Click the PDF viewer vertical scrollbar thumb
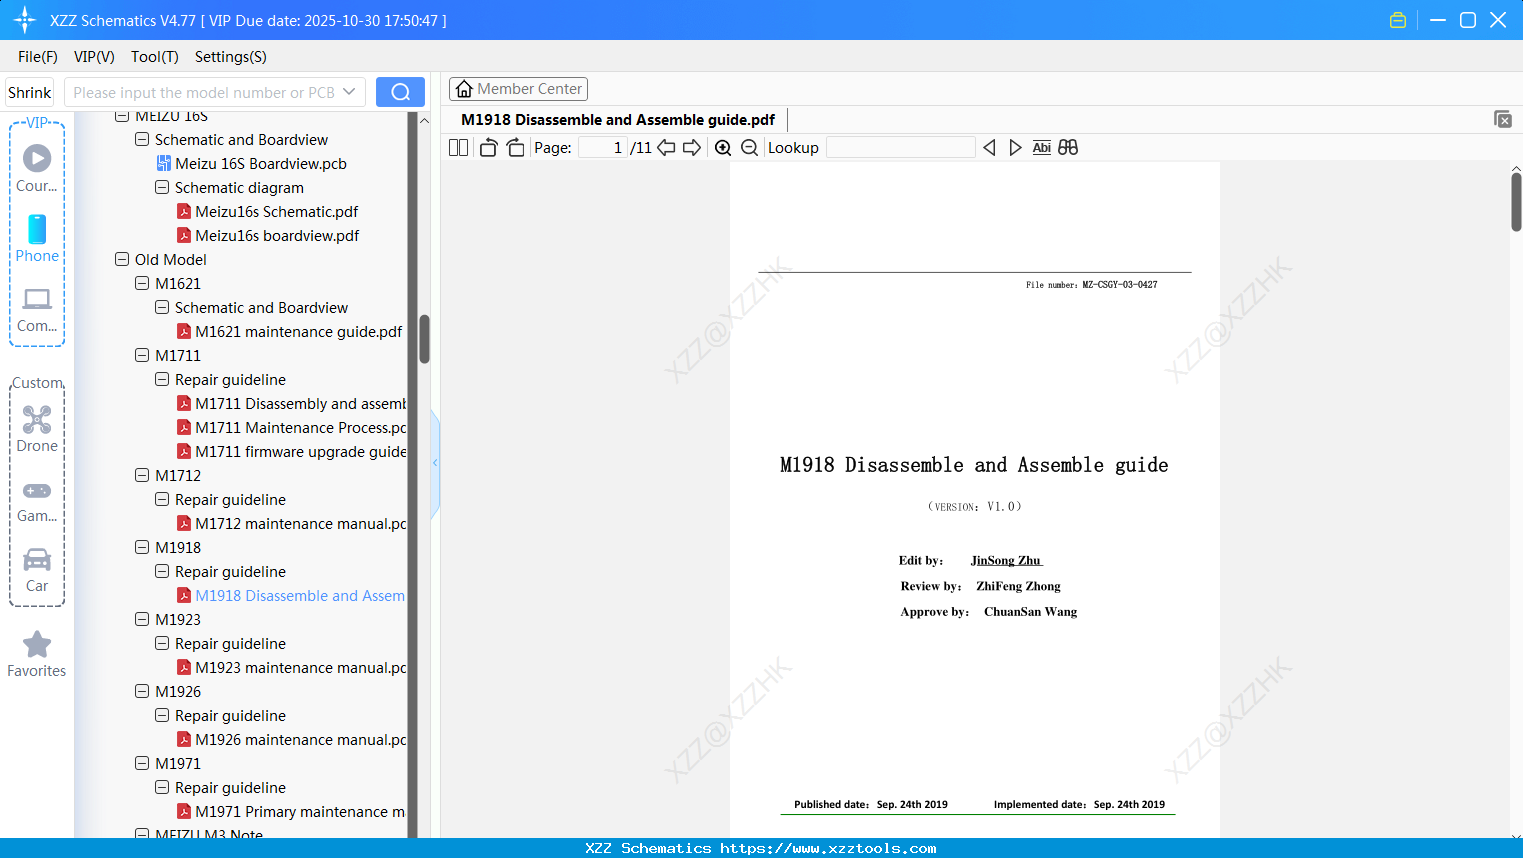1523x858 pixels. pos(1516,202)
